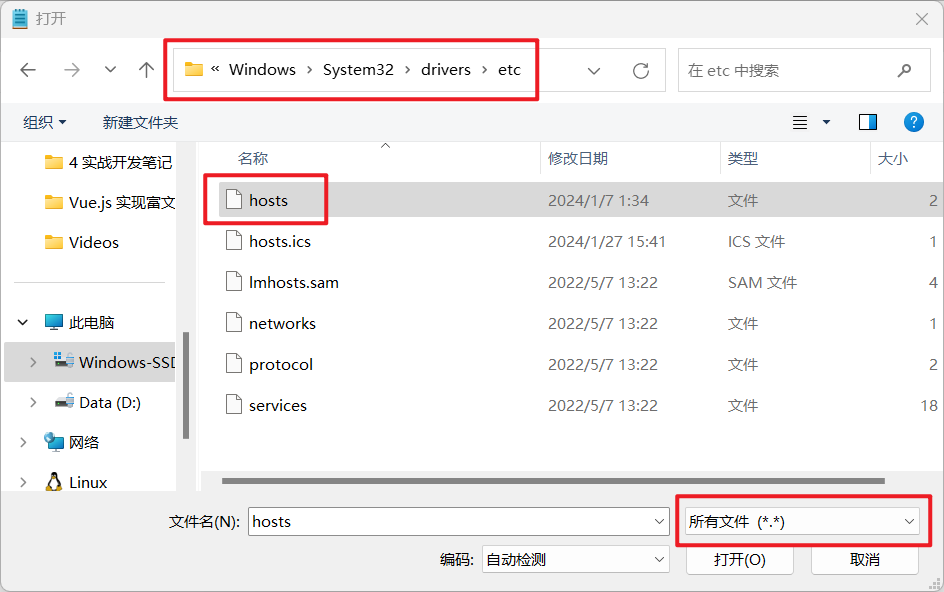Expand the Data (D:) drive node
Screen dimensions: 944x592
33,402
